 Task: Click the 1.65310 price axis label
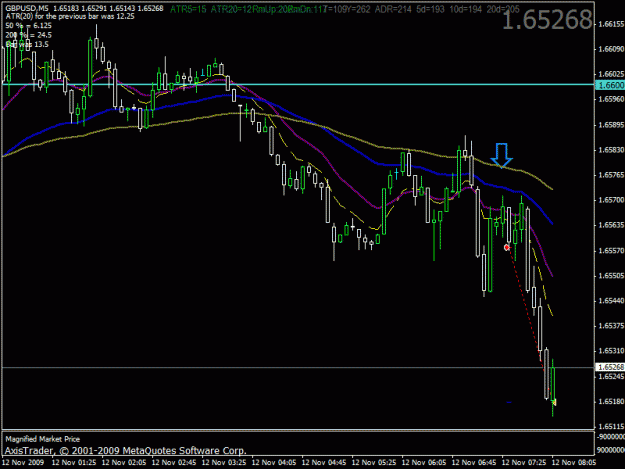[x=611, y=351]
